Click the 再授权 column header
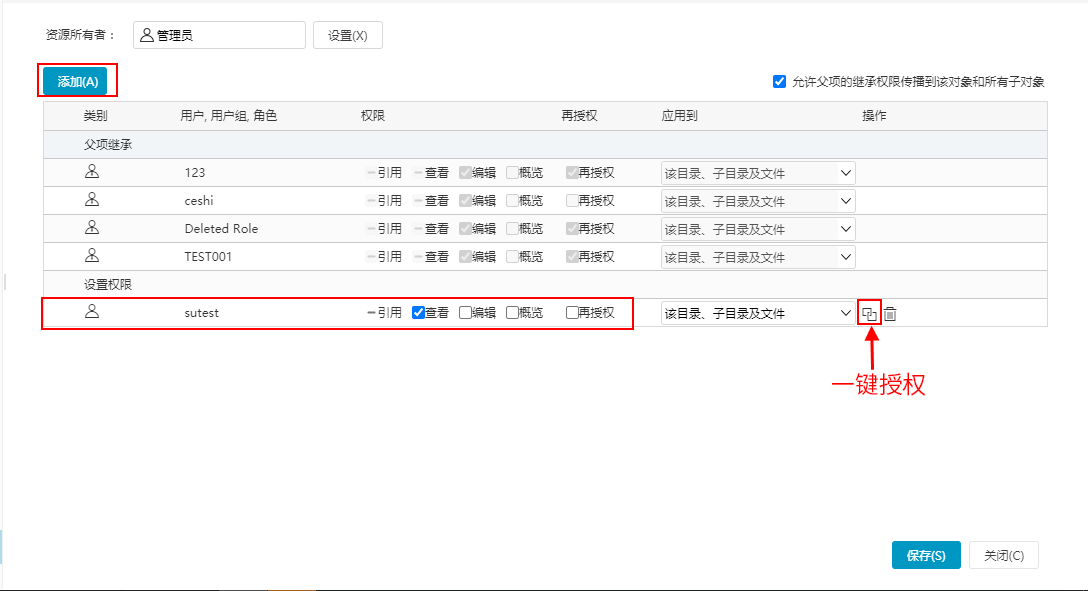The width and height of the screenshot is (1088, 591). click(579, 116)
